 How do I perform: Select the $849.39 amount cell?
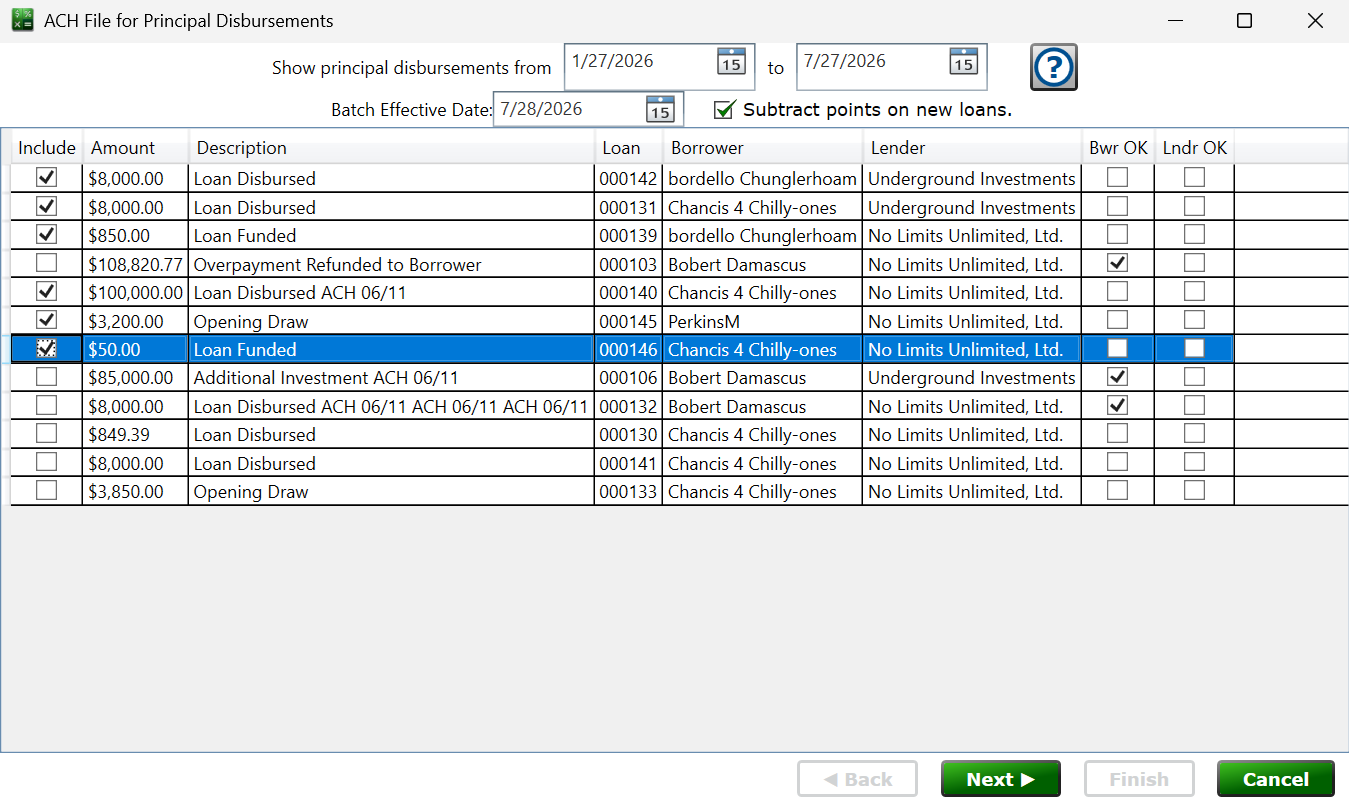tap(135, 435)
